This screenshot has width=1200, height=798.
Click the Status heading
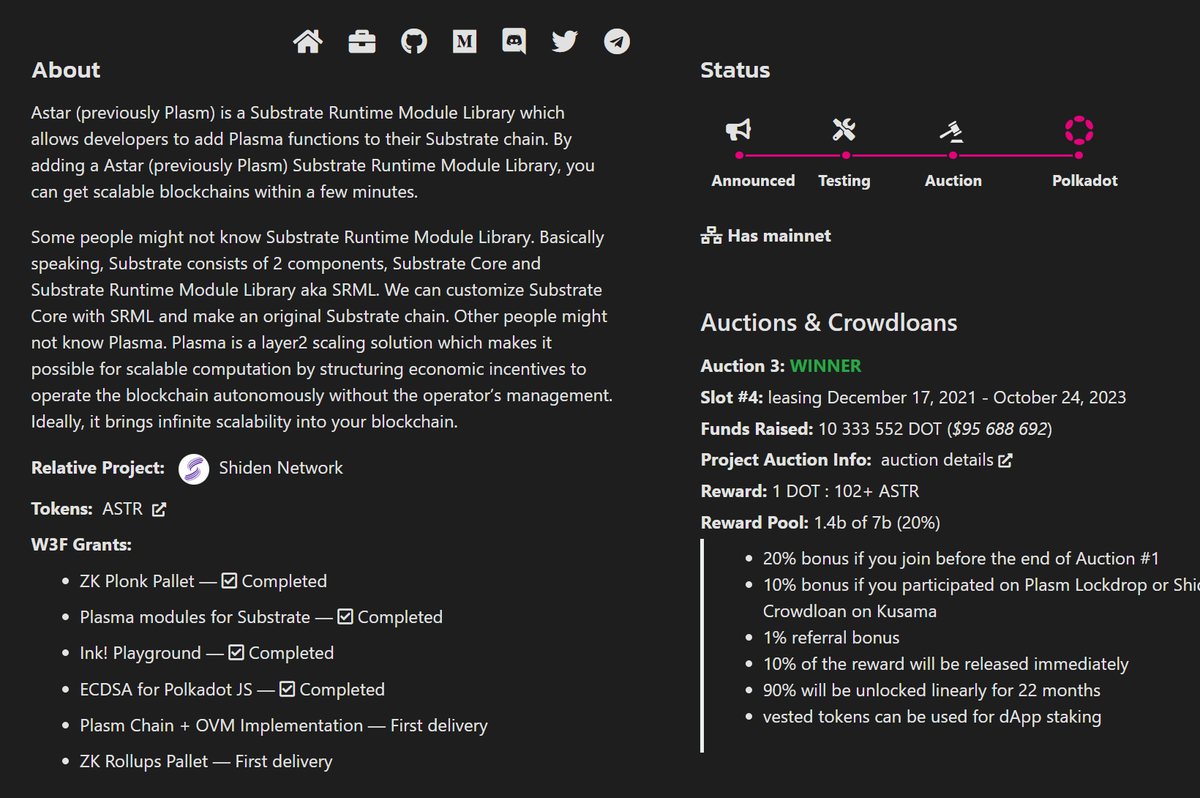pyautogui.click(x=735, y=70)
